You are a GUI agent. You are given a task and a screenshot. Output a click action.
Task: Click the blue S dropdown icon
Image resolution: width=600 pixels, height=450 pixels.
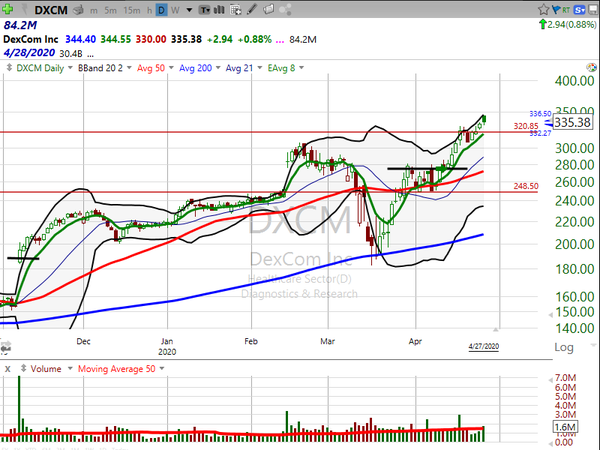click(x=580, y=10)
